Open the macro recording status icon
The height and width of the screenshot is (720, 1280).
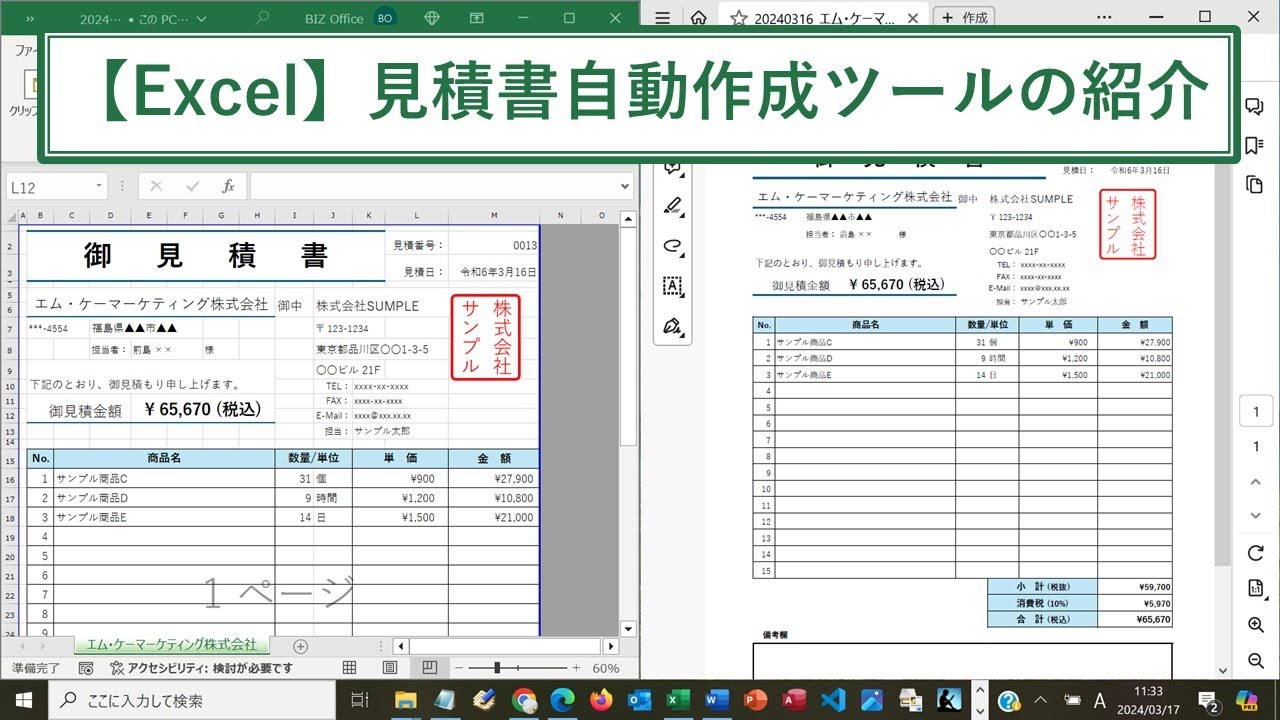pos(86,668)
